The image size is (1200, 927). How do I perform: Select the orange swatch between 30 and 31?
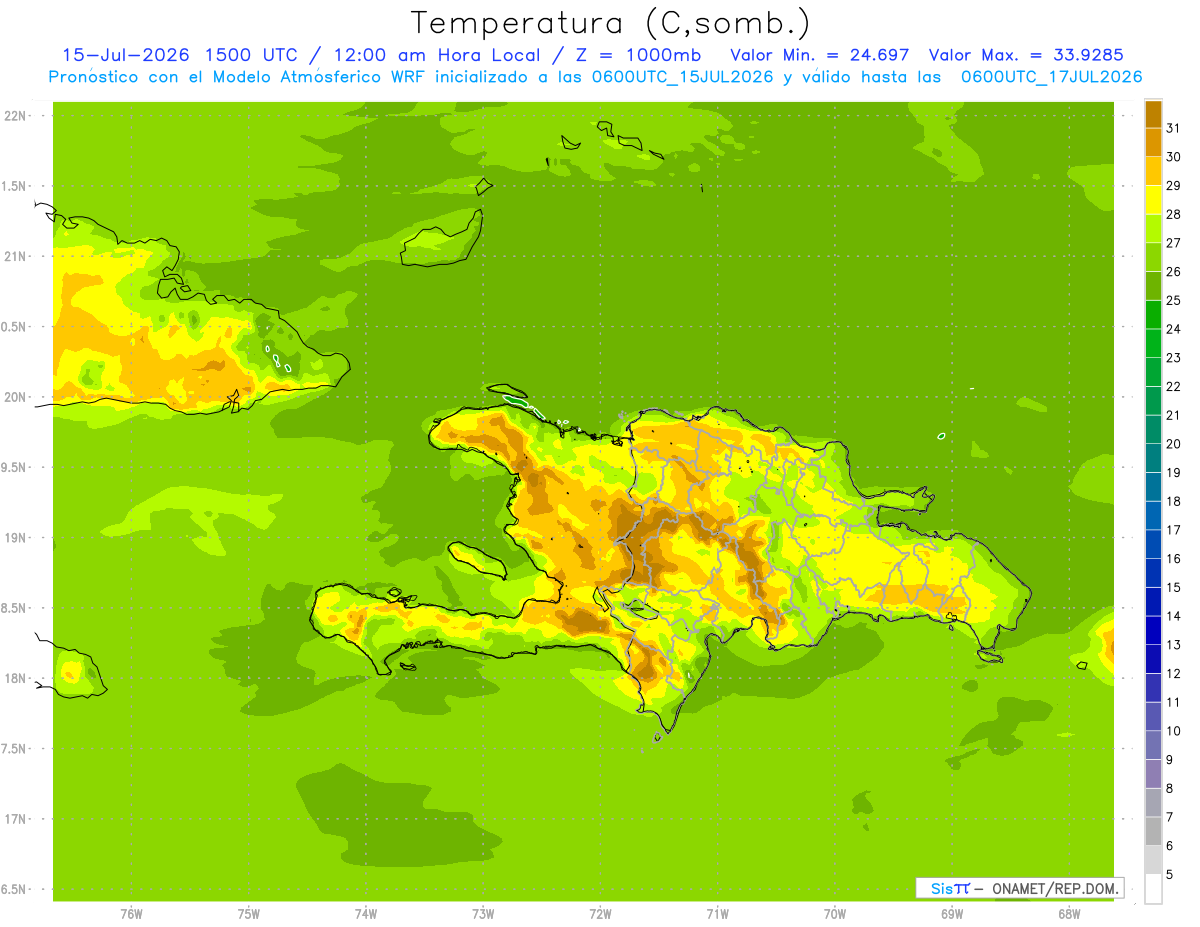[1153, 142]
